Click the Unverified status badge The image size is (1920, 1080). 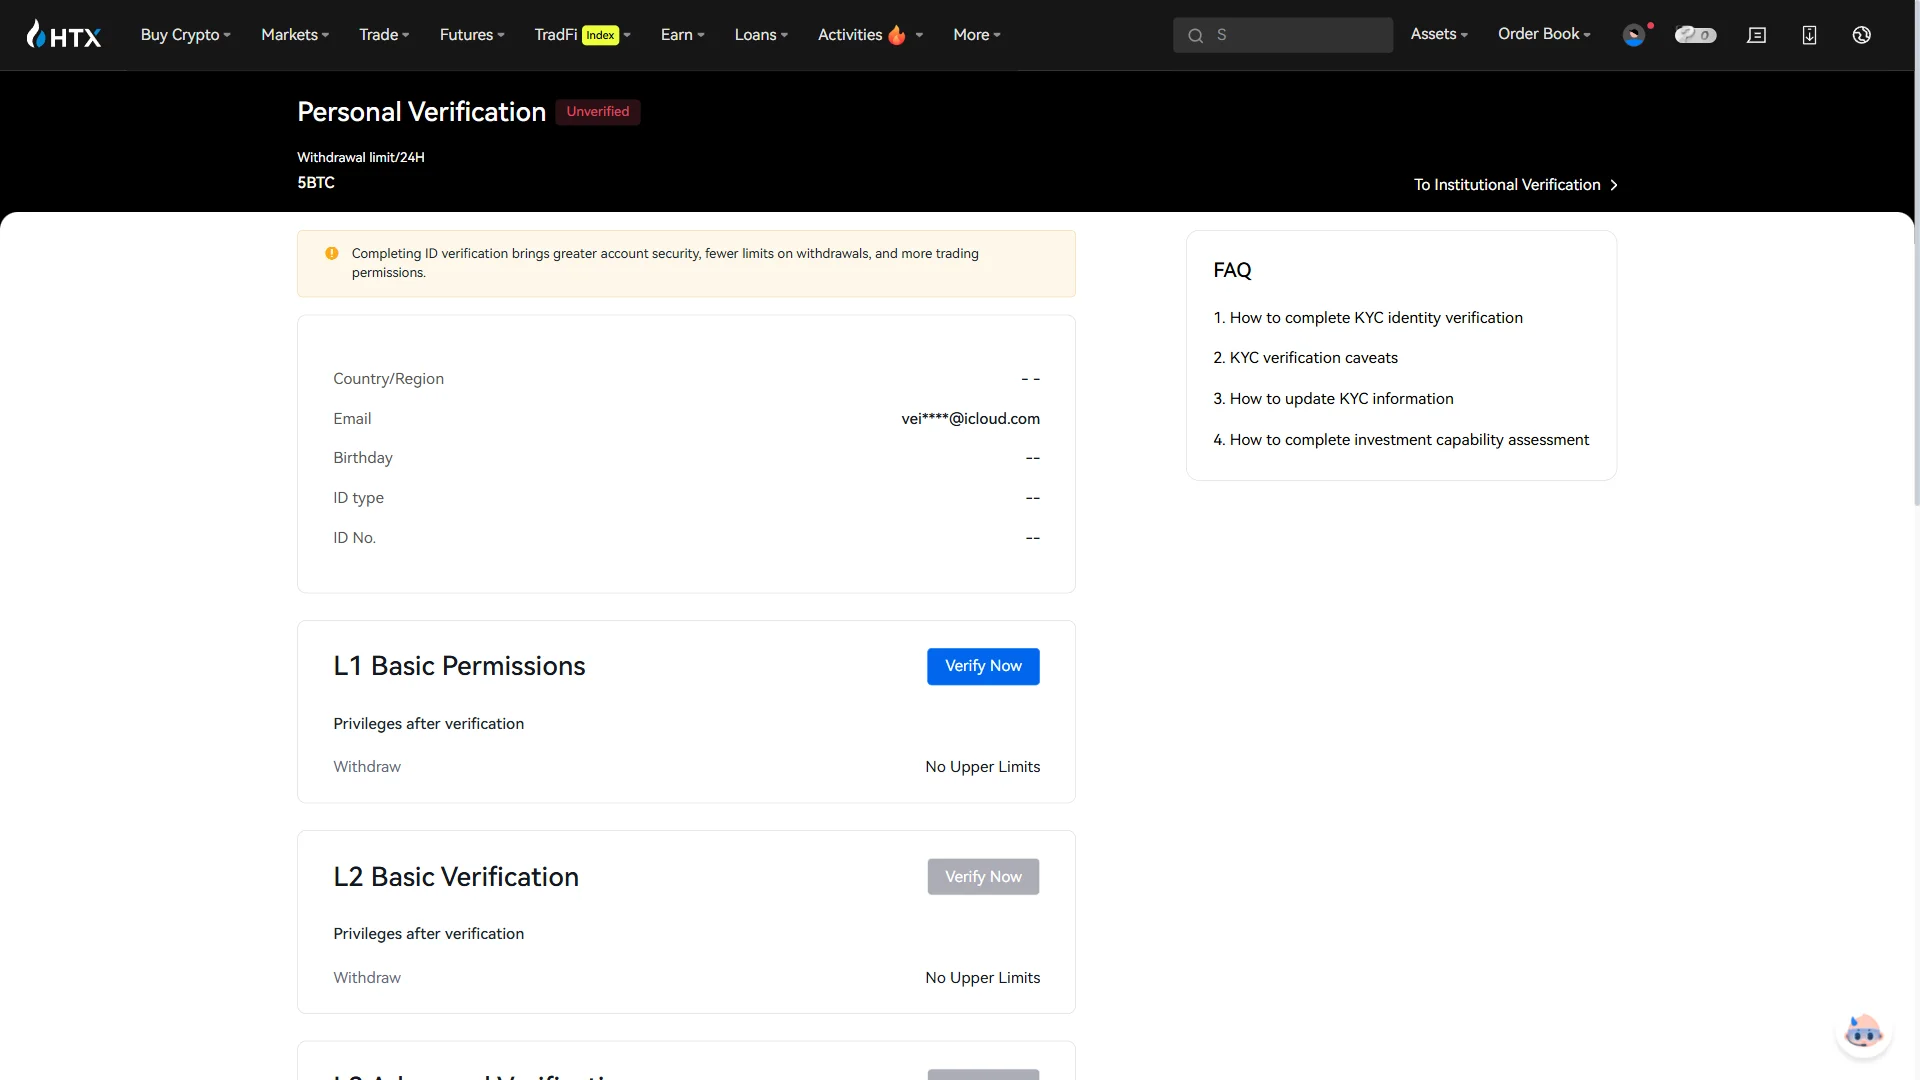point(598,112)
